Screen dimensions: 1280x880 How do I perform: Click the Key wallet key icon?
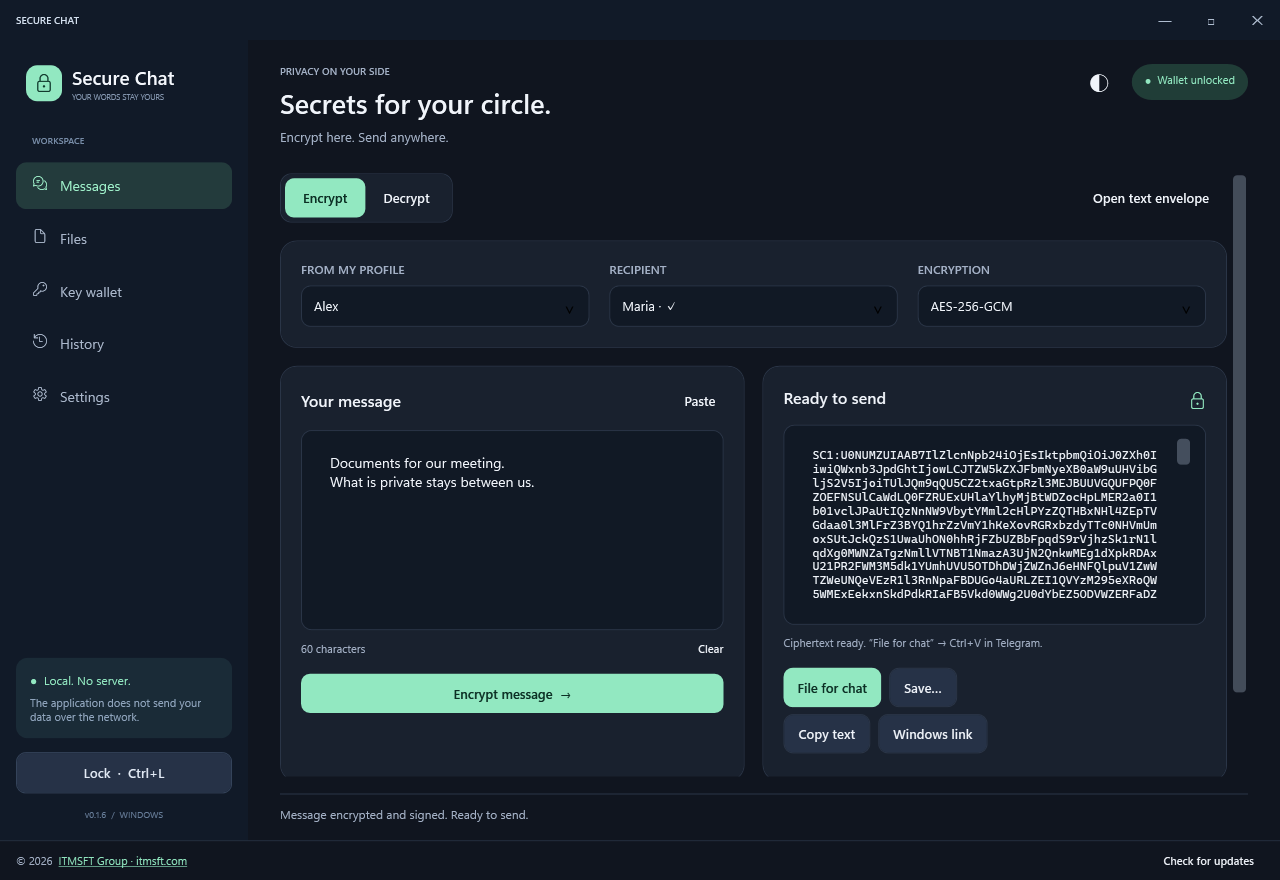tap(40, 290)
